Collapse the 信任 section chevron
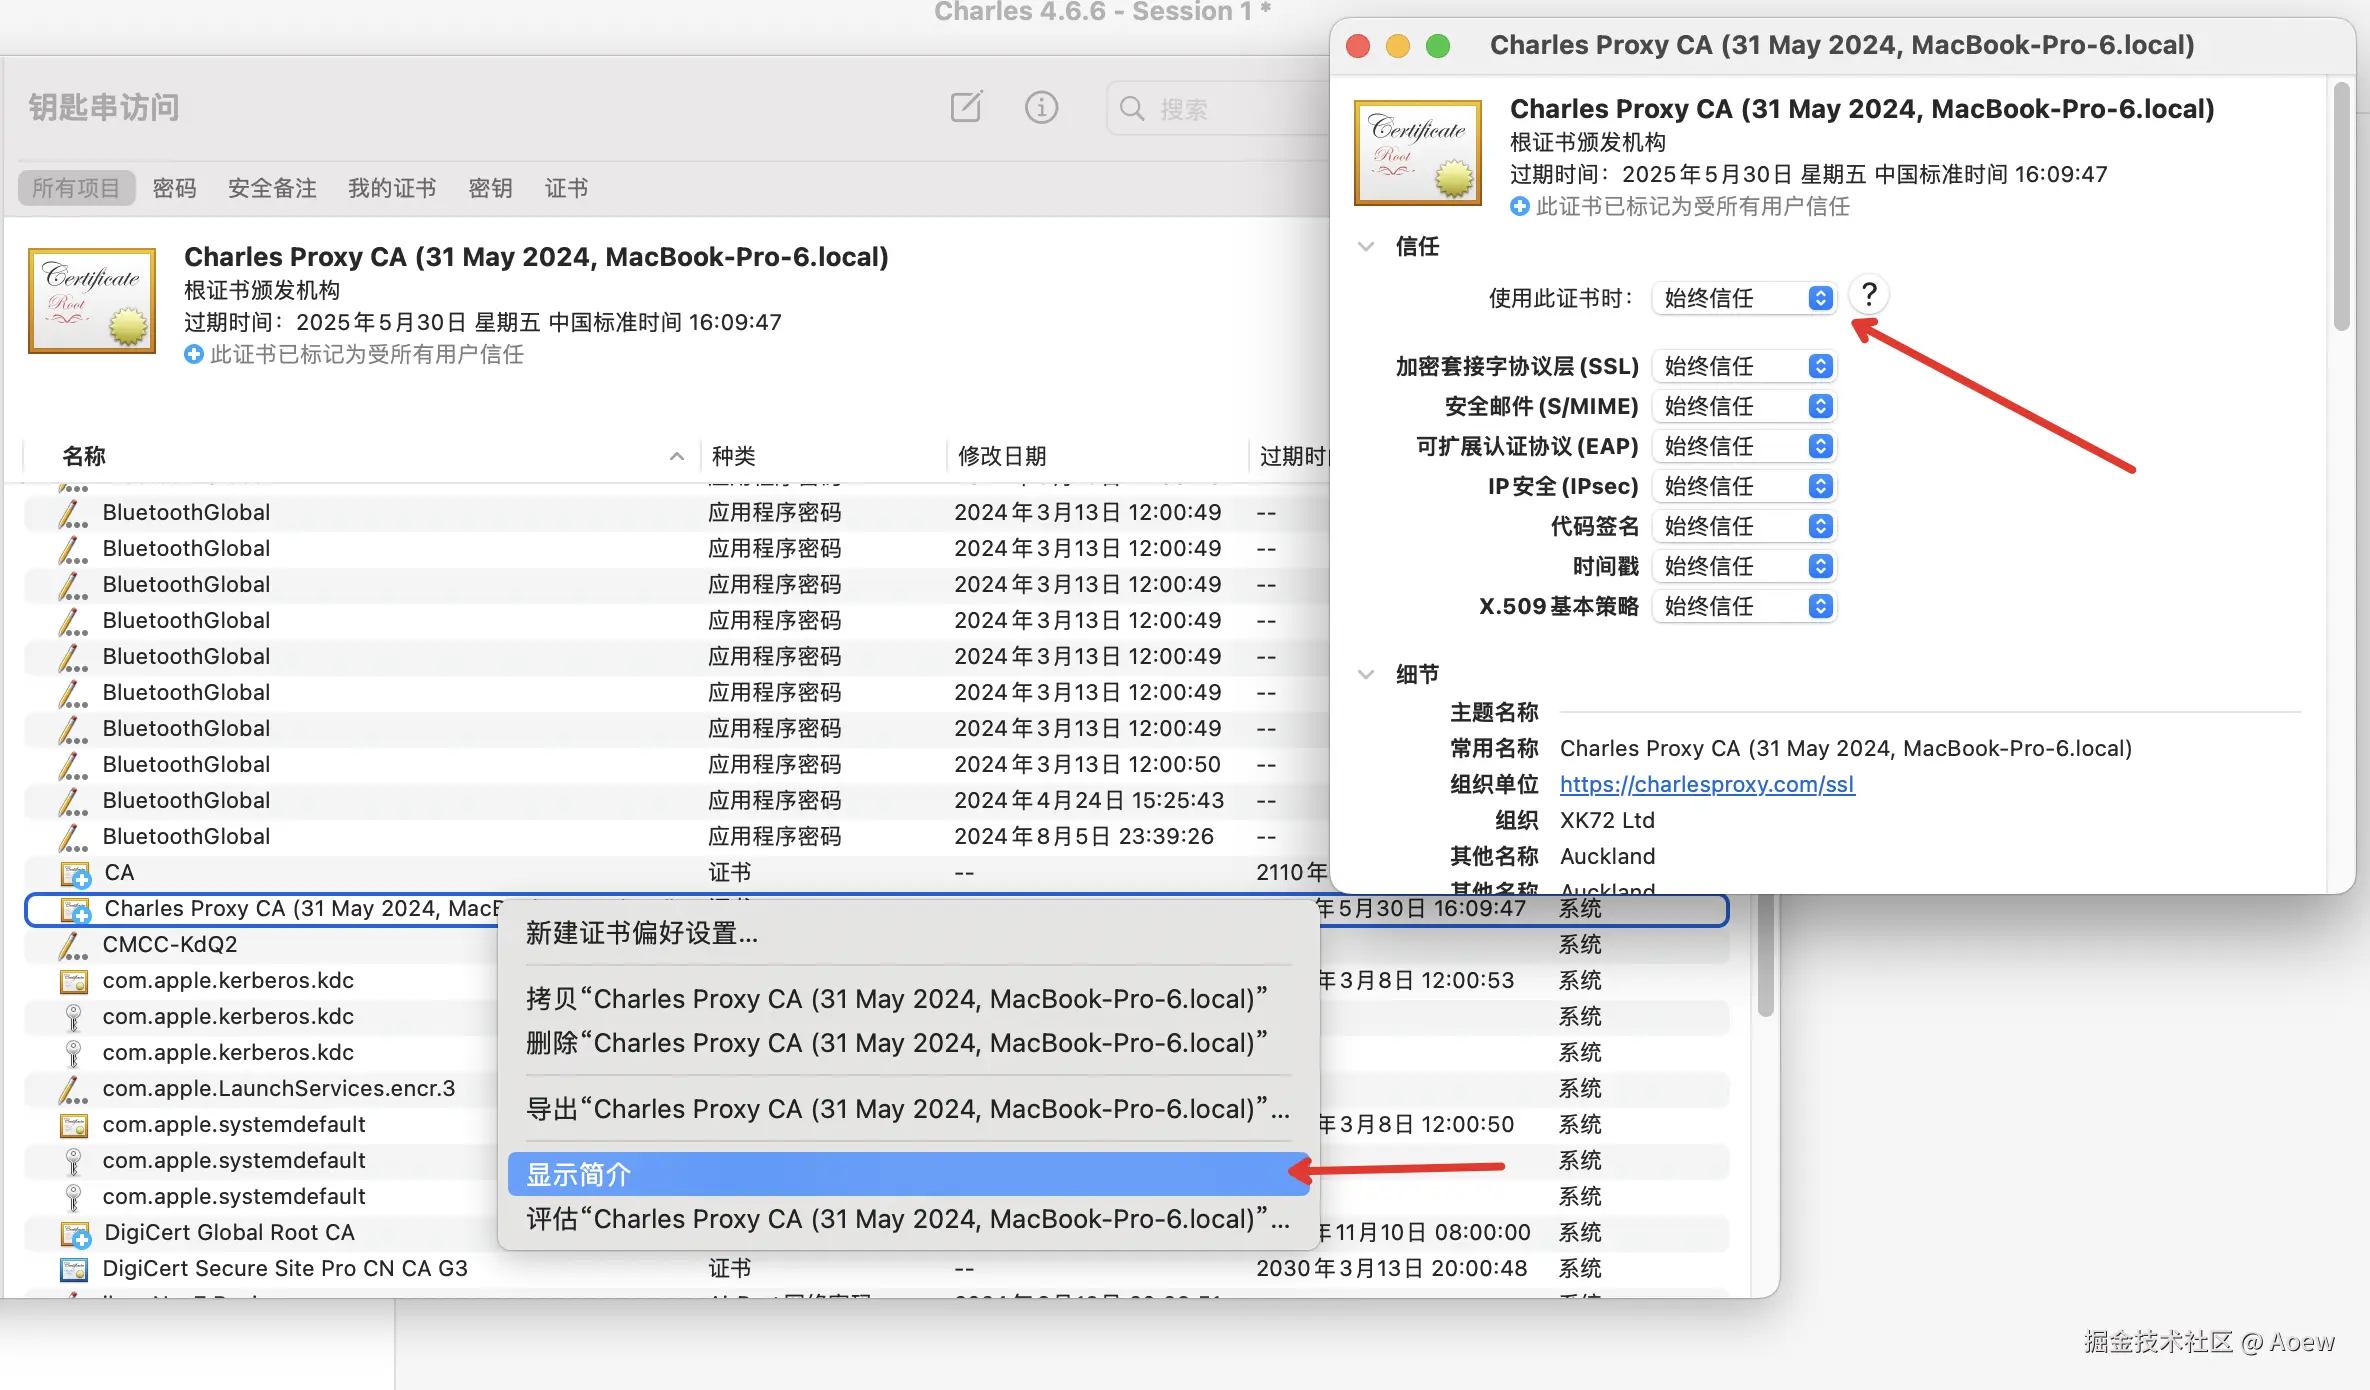The height and width of the screenshot is (1390, 2370). point(1366,246)
